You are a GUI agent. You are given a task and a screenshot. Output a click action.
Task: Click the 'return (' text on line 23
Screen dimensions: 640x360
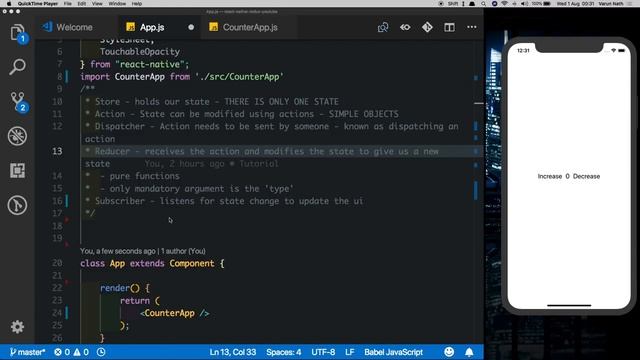(140, 301)
